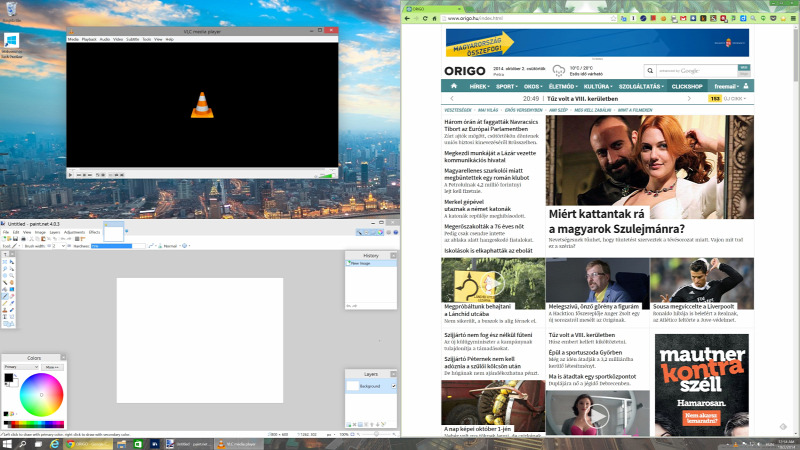Image resolution: width=800 pixels, height=450 pixels.
Task: Swap primary and secondary colors
Action: coord(15,376)
